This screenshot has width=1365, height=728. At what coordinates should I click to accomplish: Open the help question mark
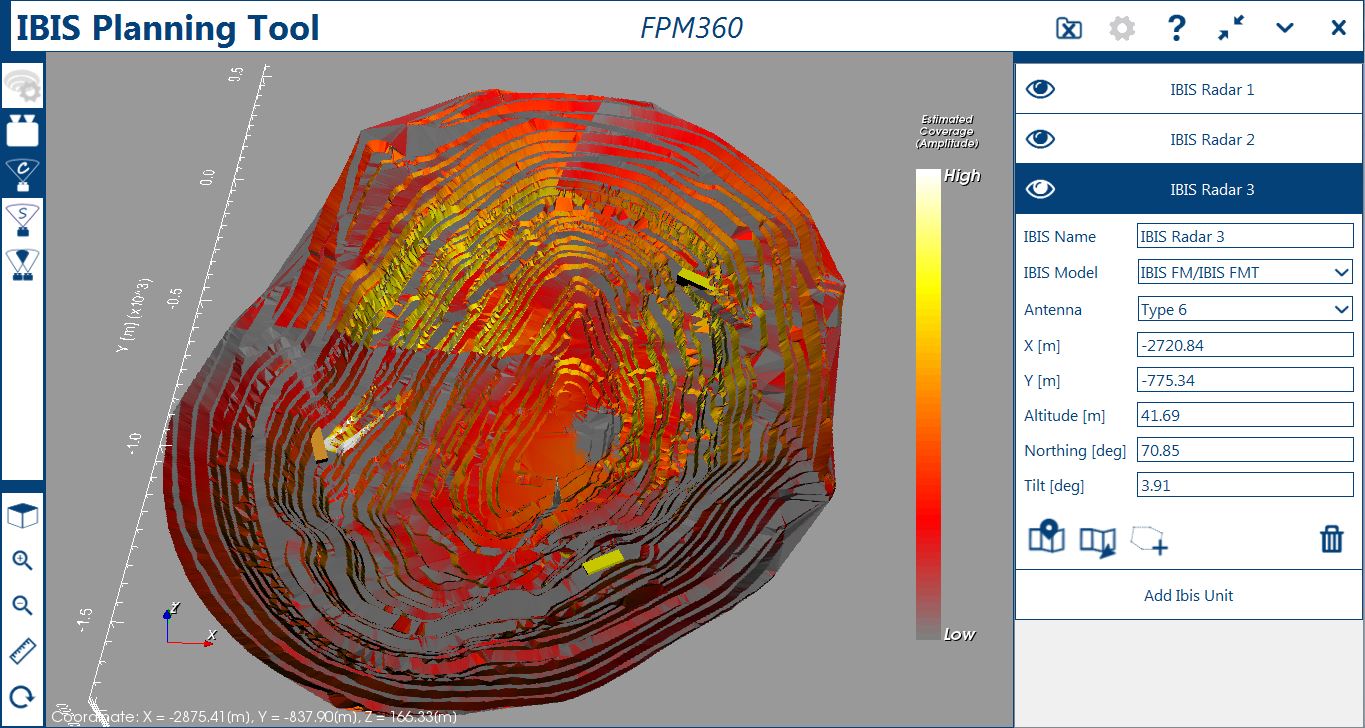[x=1177, y=28]
